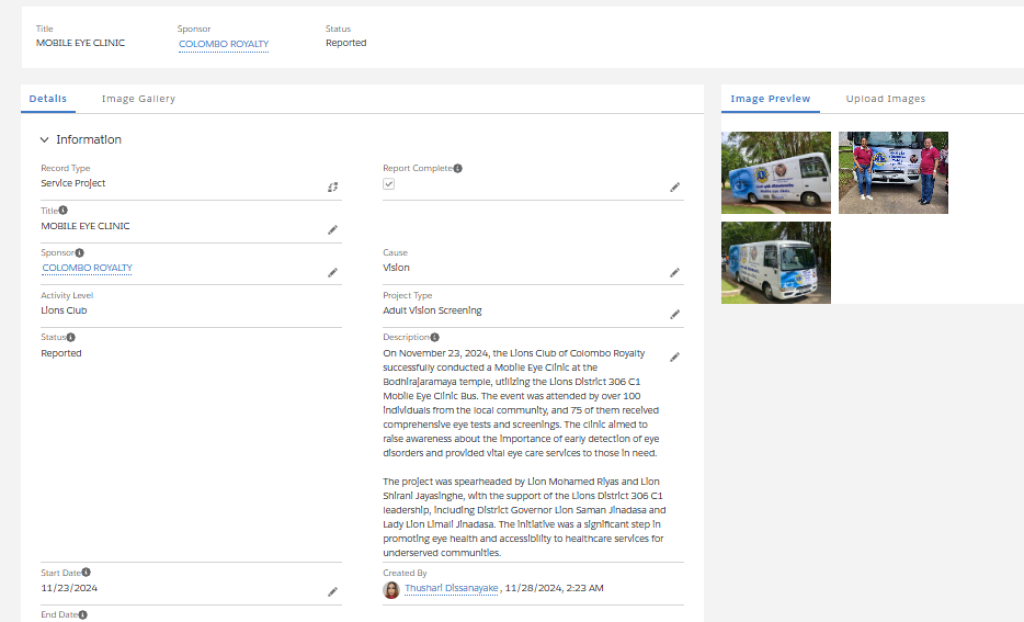Click the Lions Club activity level value

[x=64, y=310]
